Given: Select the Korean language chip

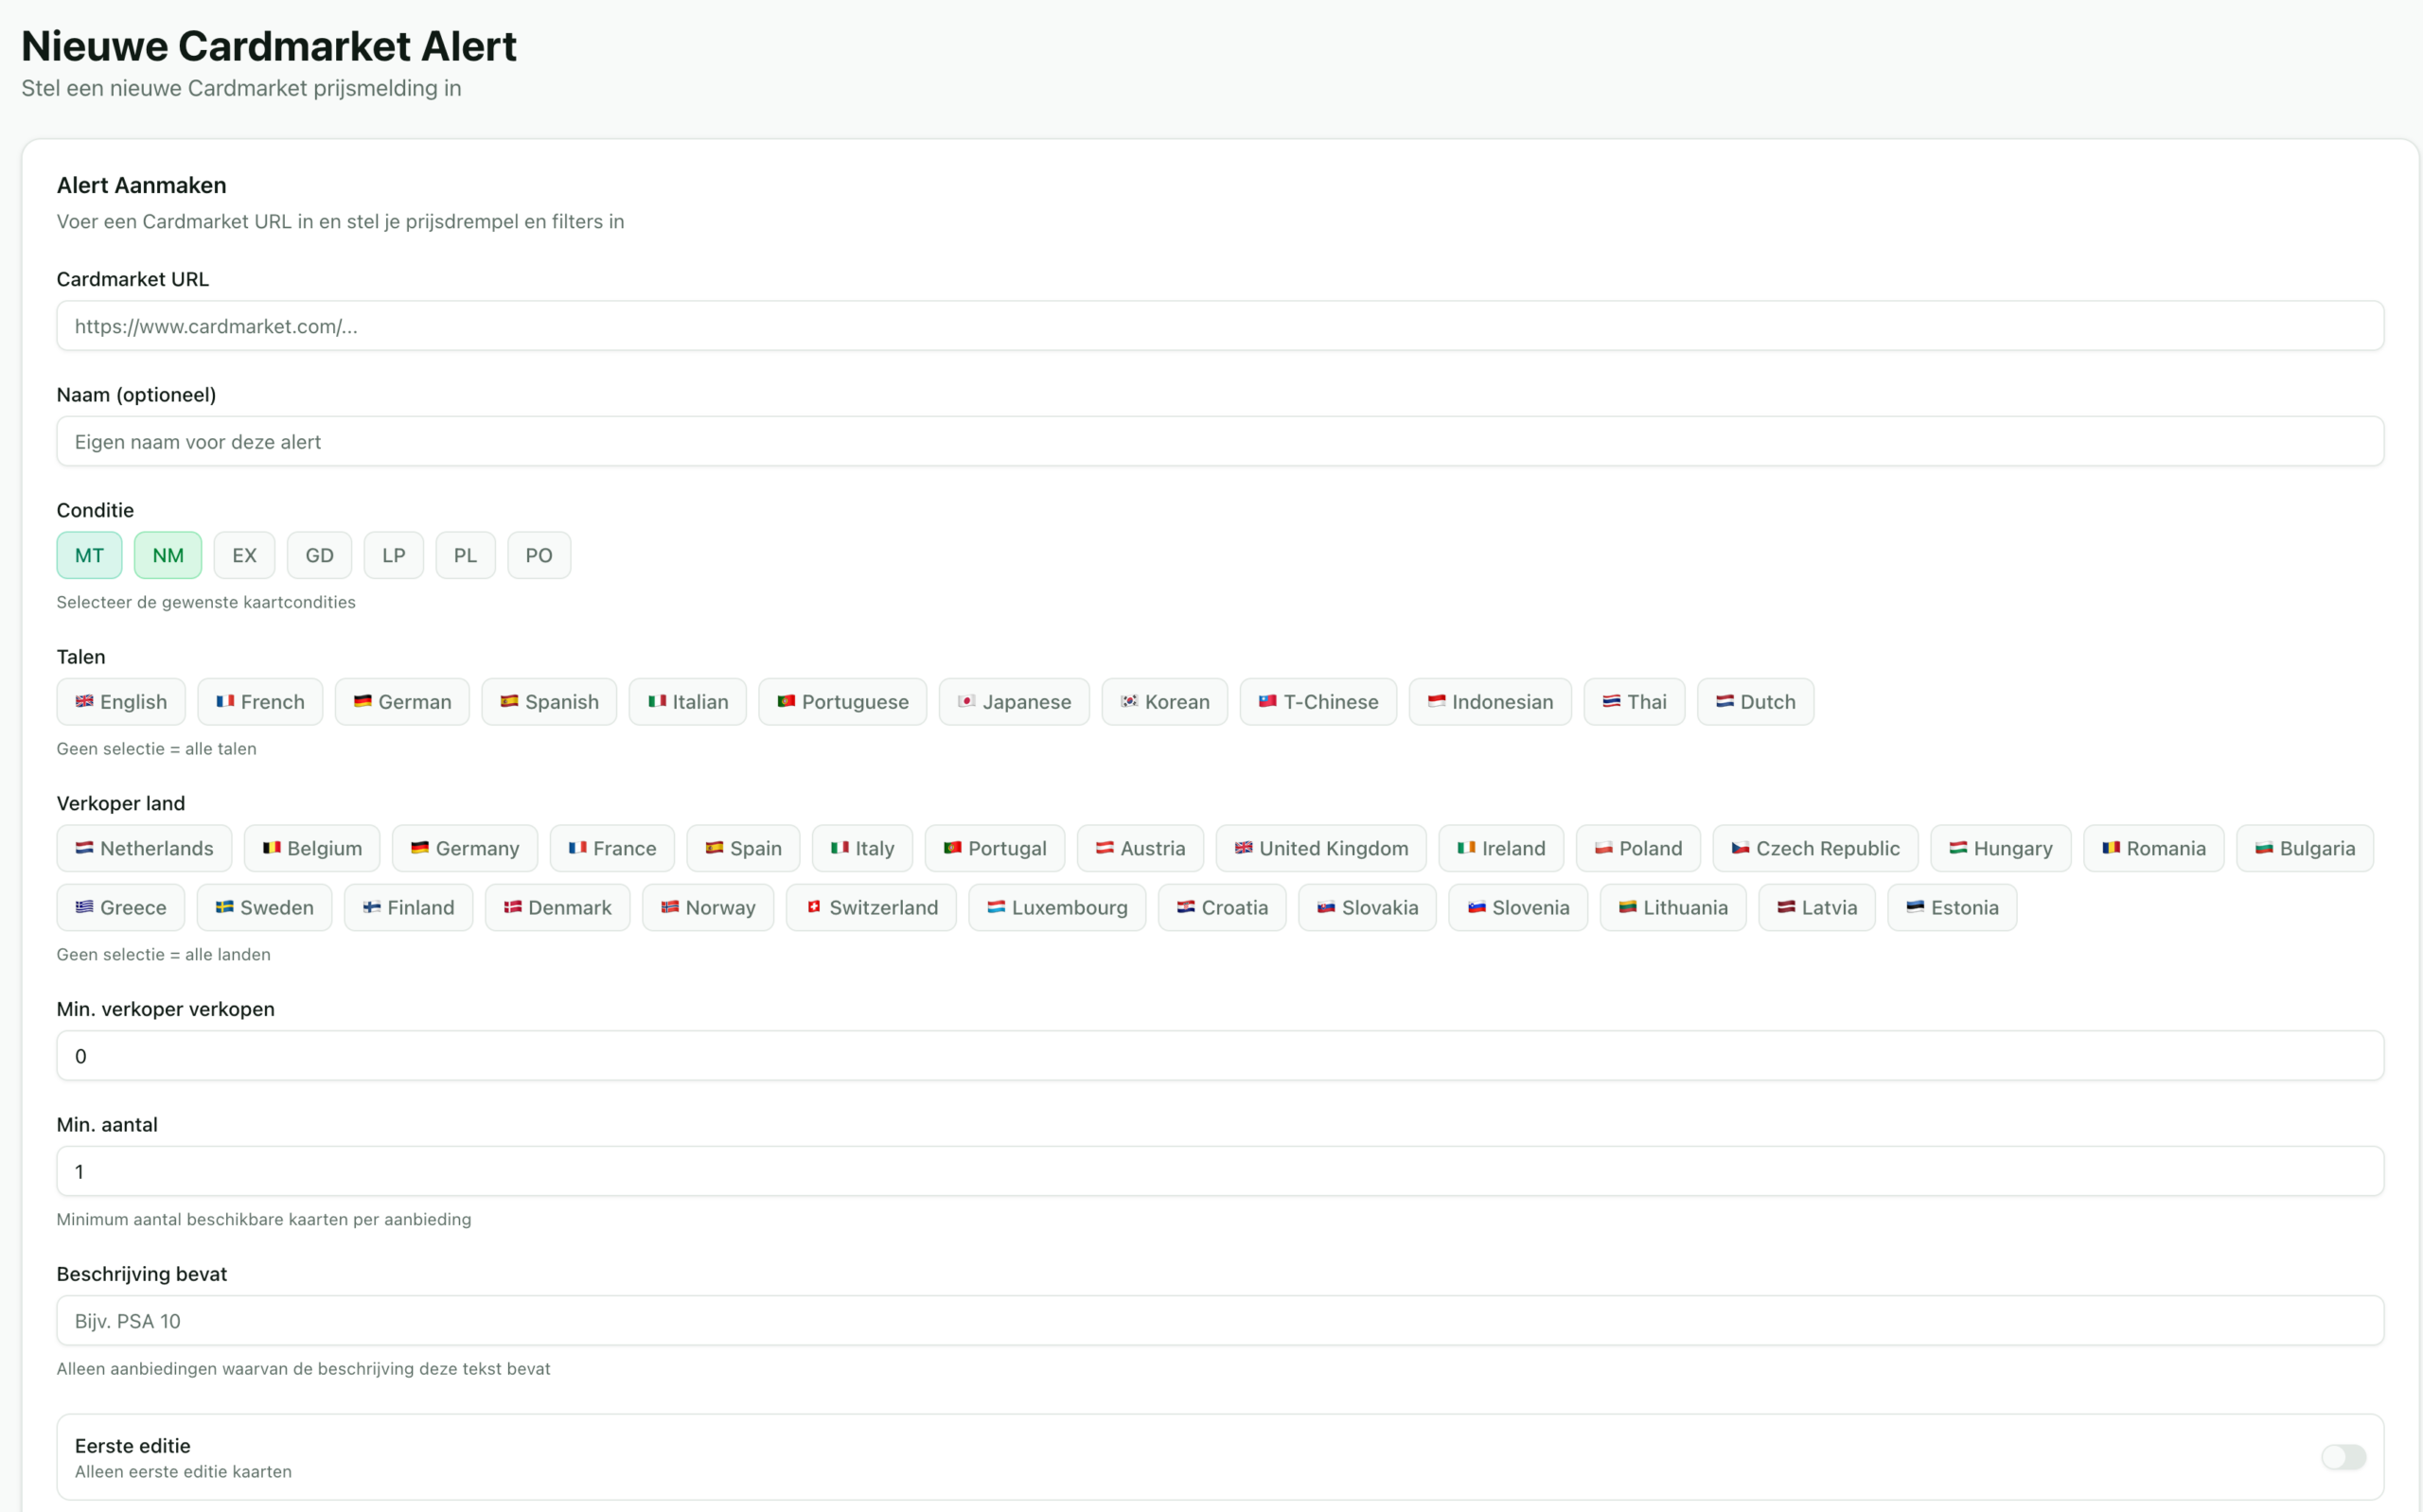Looking at the screenshot, I should [x=1164, y=702].
